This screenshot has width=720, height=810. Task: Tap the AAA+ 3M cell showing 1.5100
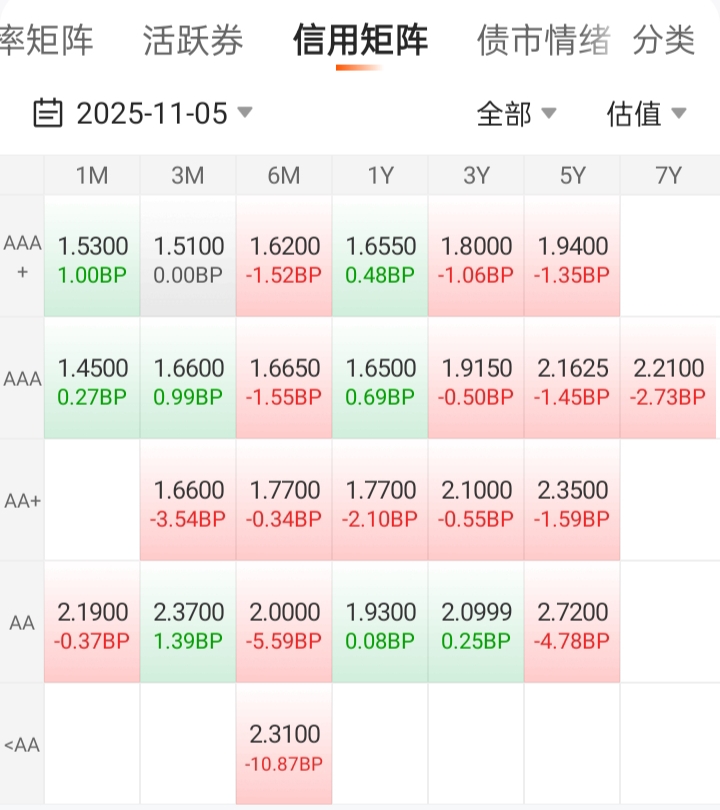point(188,258)
